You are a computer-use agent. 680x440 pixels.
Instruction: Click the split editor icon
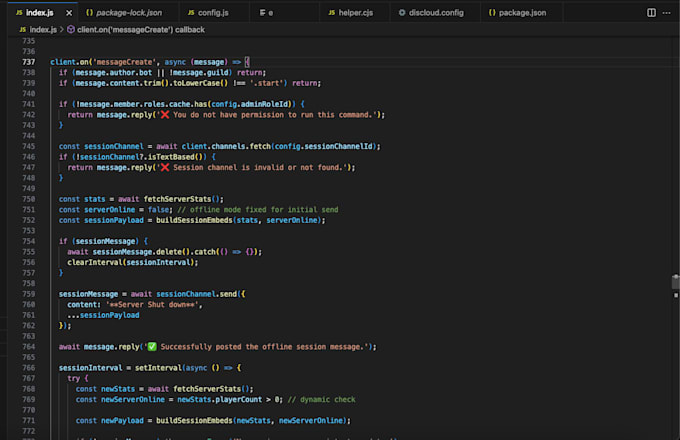pos(651,13)
